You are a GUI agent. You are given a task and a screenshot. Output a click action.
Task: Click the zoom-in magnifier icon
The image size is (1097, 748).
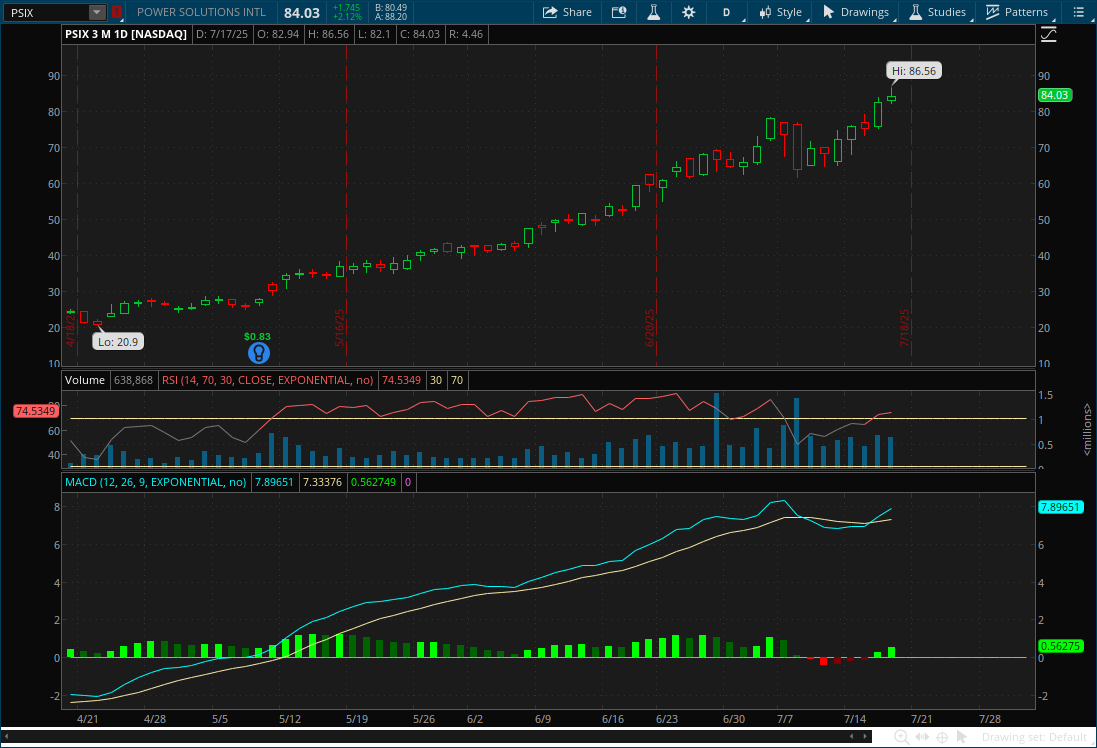[x=902, y=737]
